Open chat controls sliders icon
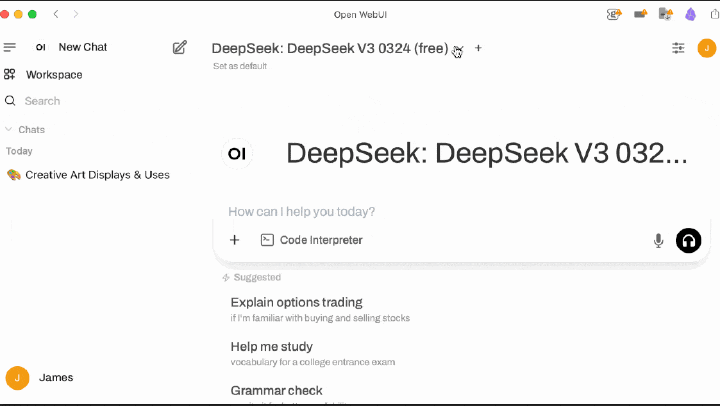 coord(679,47)
